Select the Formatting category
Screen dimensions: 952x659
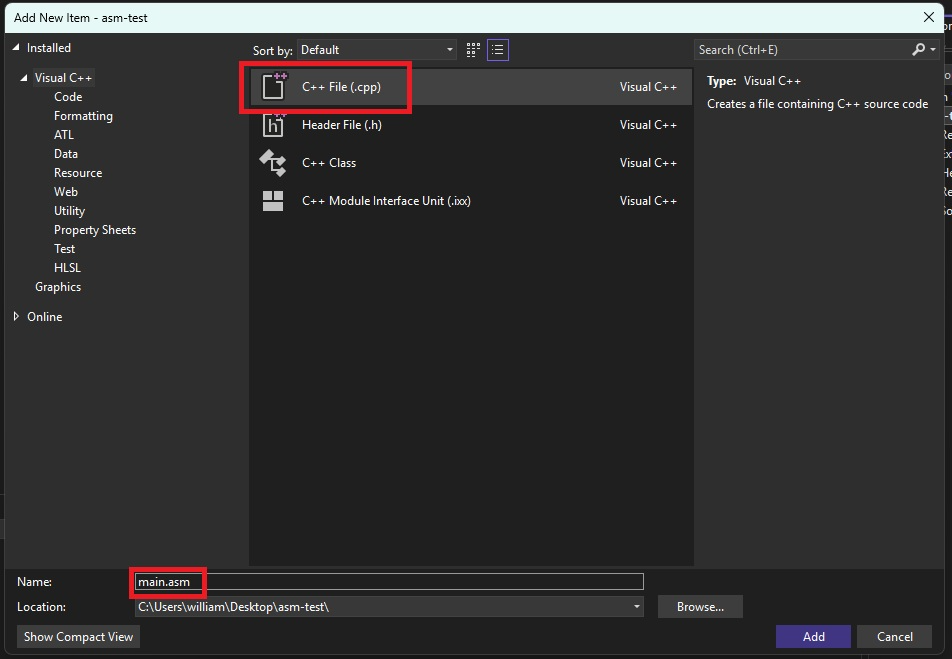tap(83, 116)
